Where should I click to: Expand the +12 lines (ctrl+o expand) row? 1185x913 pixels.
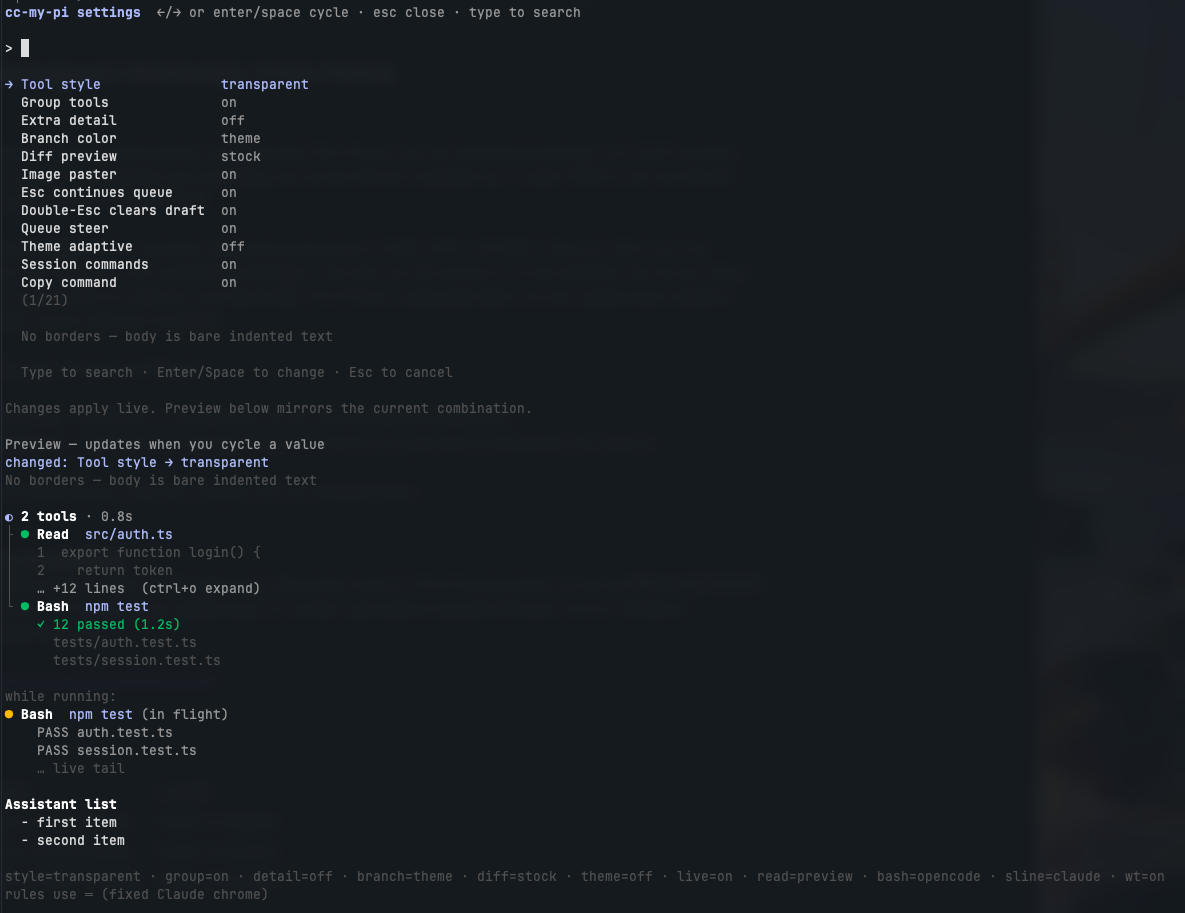148,589
